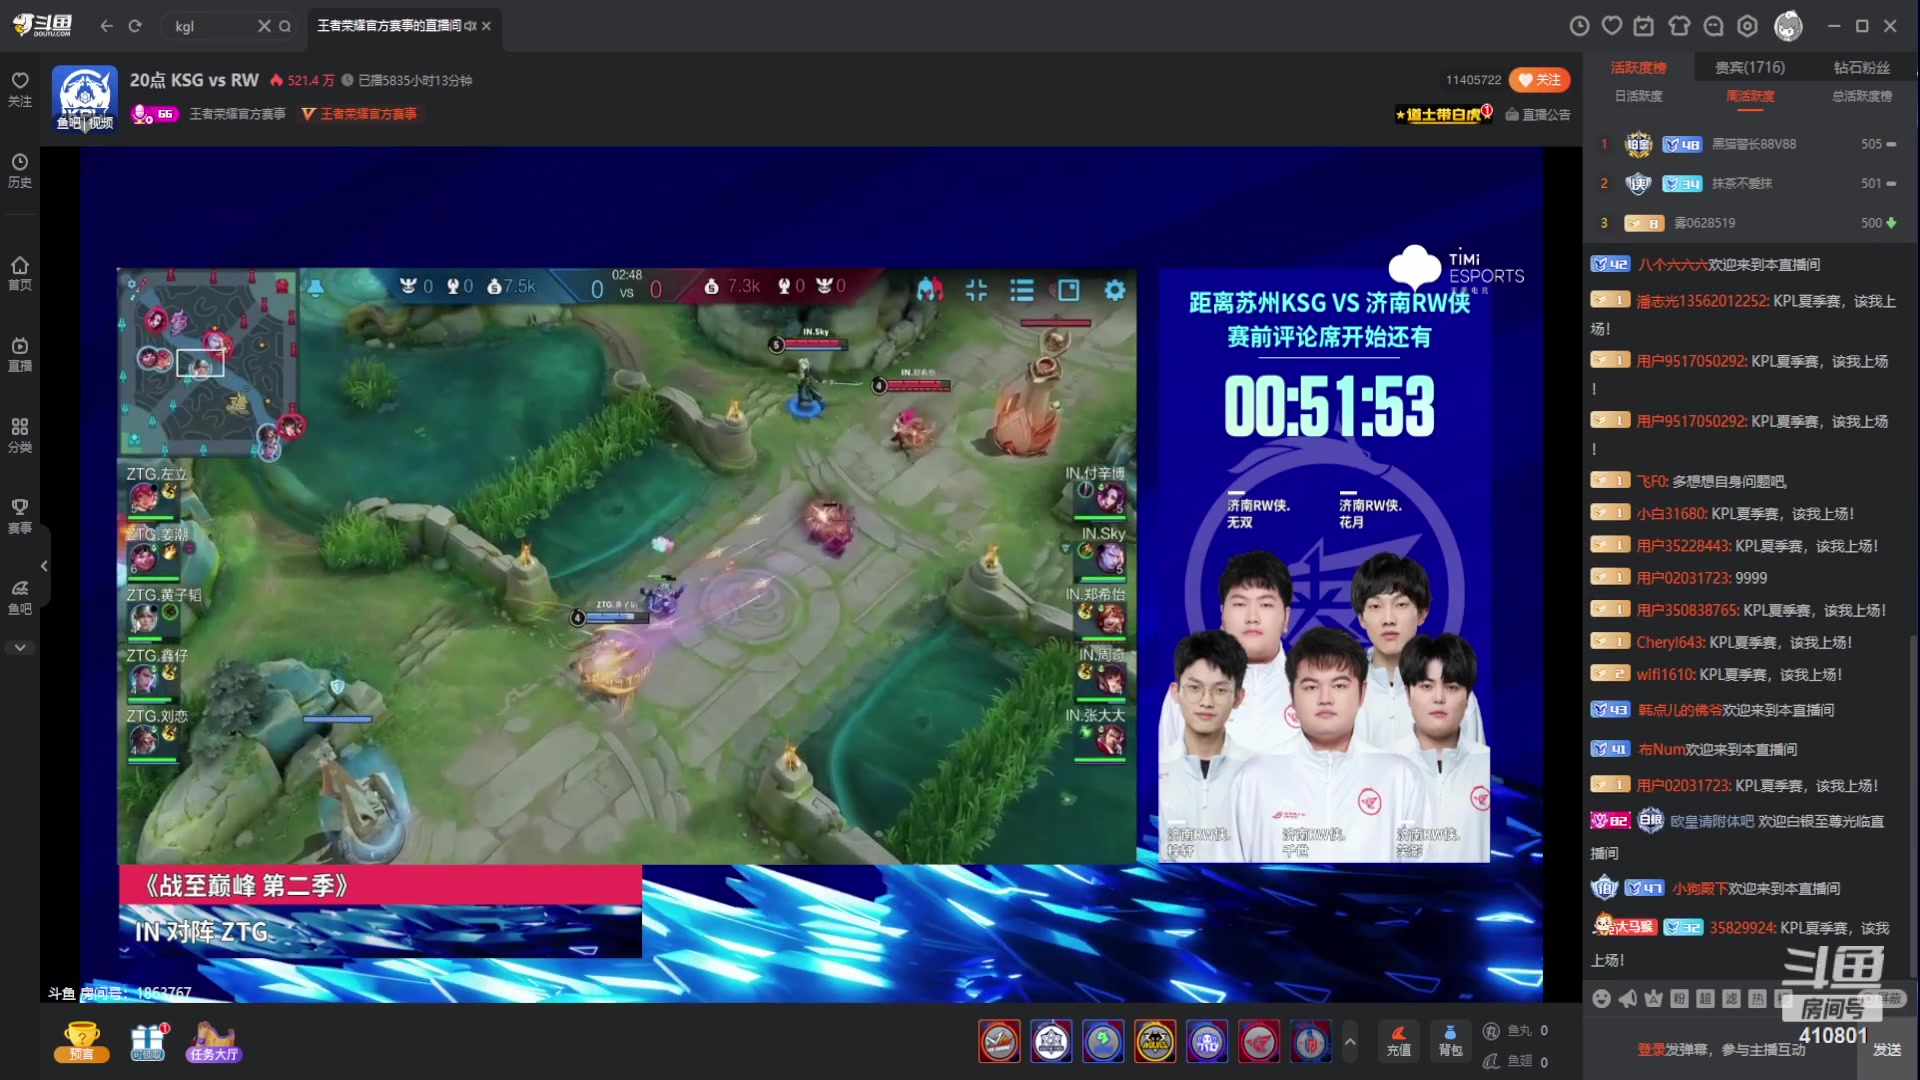1920x1080 pixels.
Task: Open 赛事 tournaments in sidebar
Action: [x=20, y=516]
